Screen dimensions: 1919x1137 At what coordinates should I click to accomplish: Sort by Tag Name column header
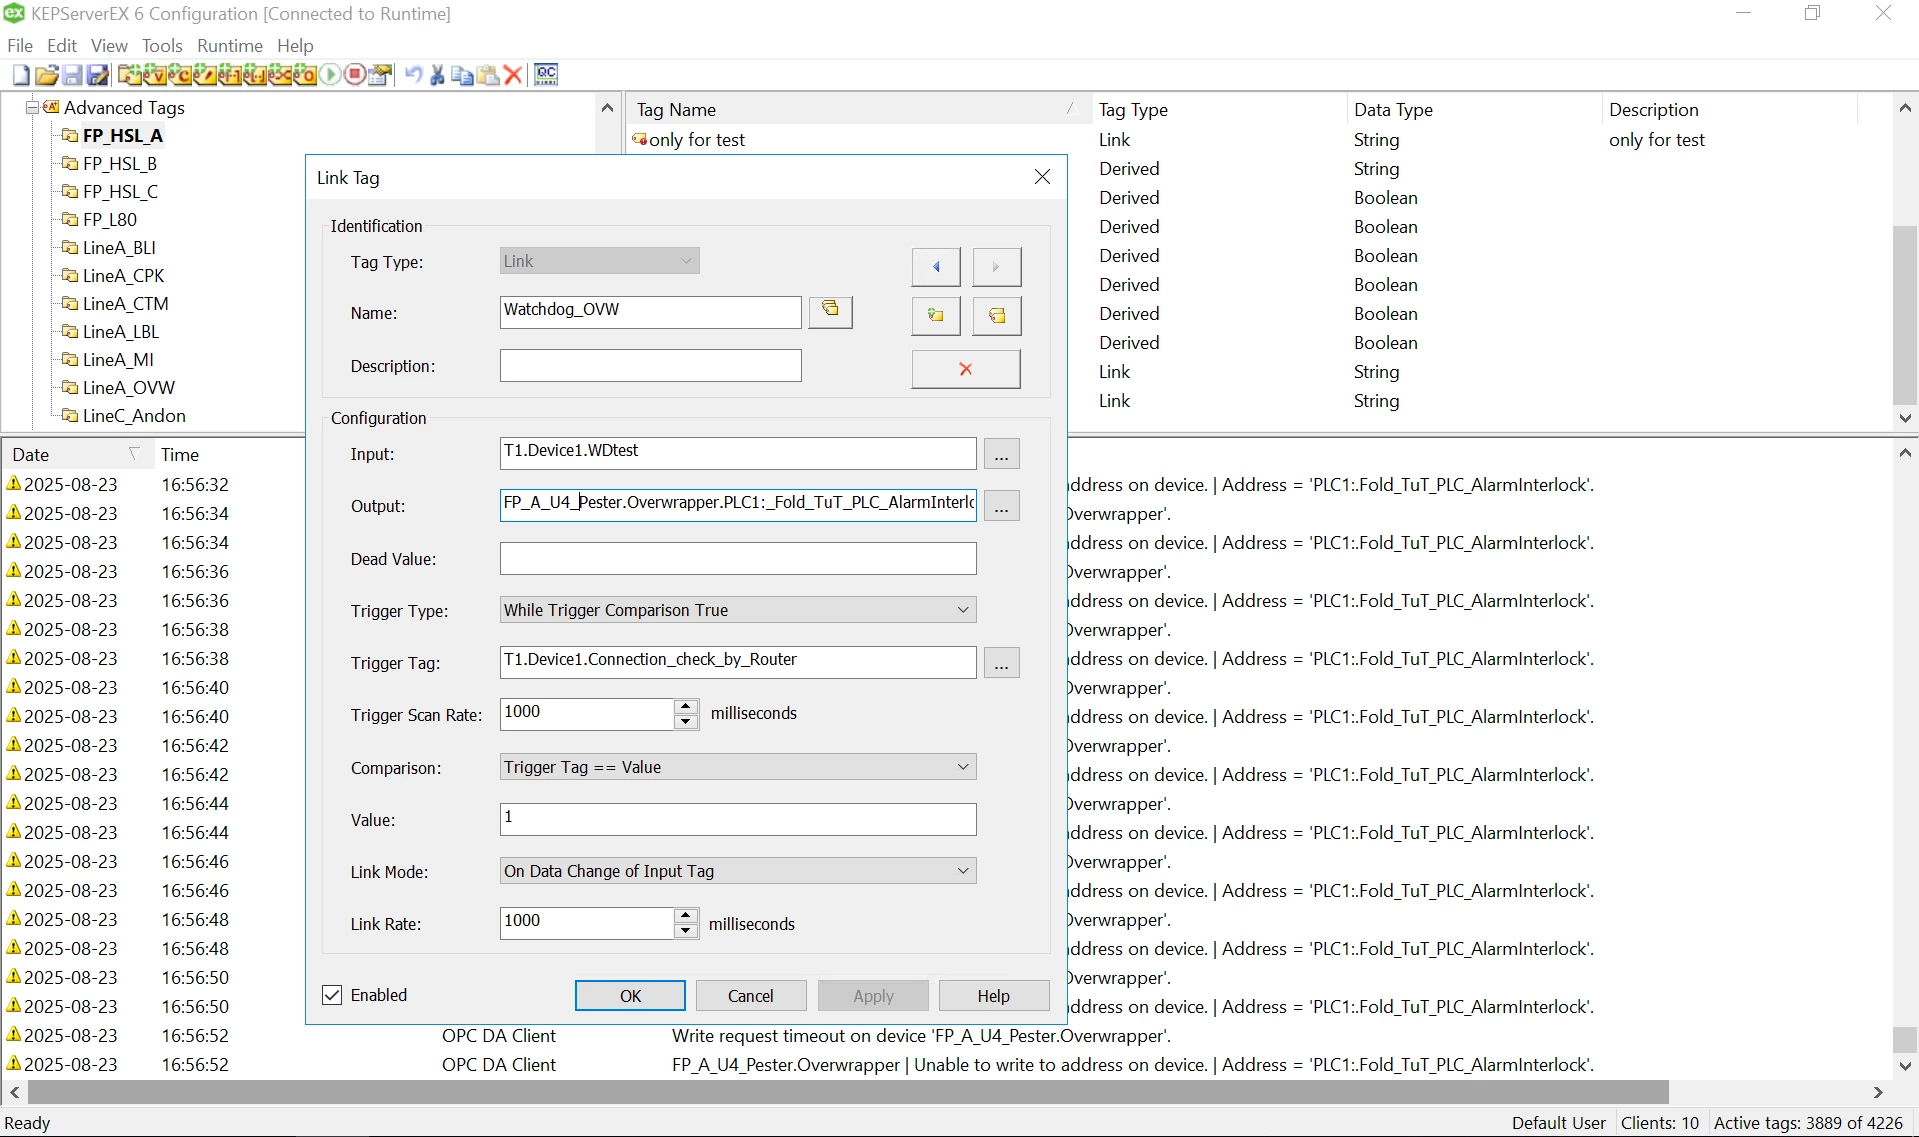pyautogui.click(x=858, y=109)
